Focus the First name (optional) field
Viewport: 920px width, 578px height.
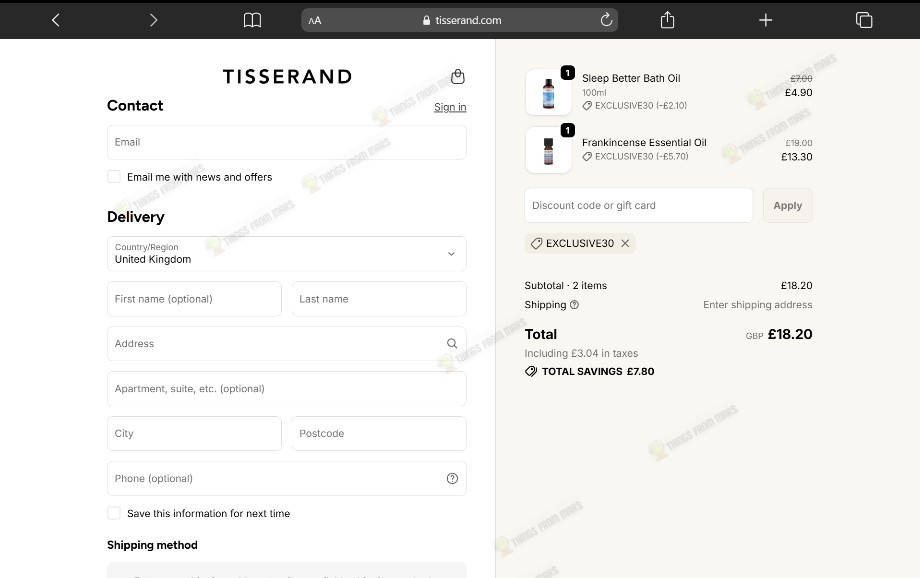(x=194, y=299)
